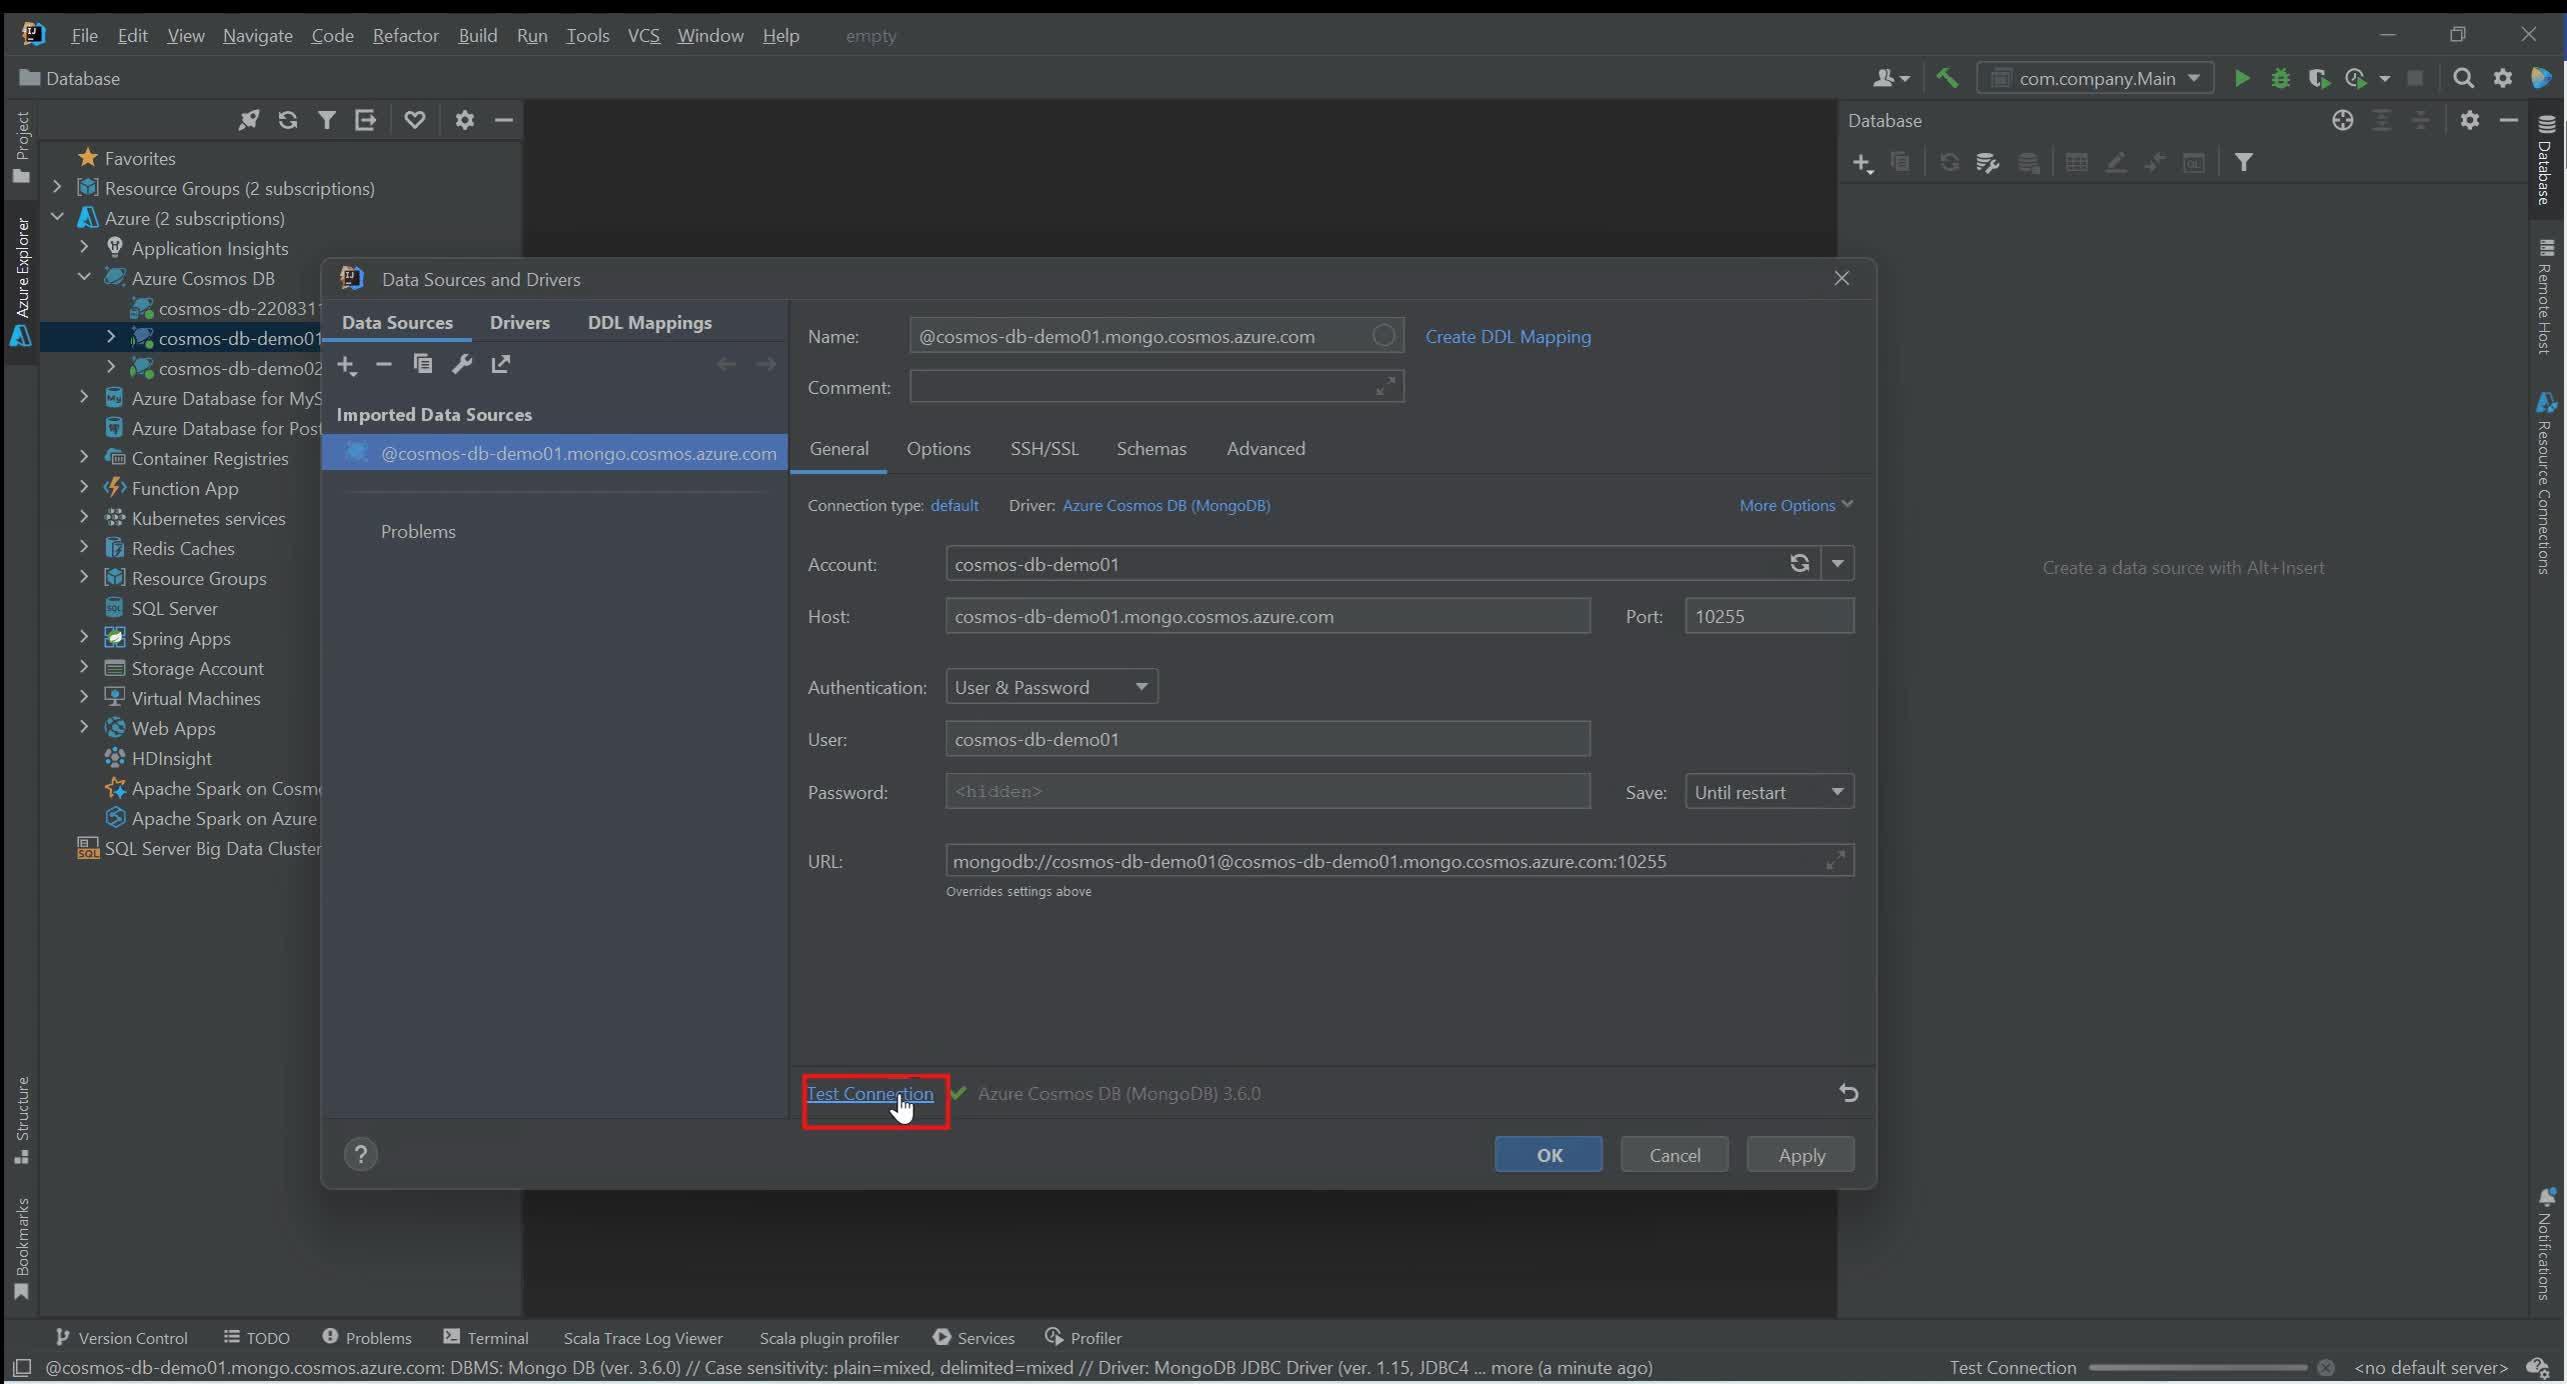Image resolution: width=2567 pixels, height=1384 pixels.
Task: Click the Apply button
Action: 1801,1155
